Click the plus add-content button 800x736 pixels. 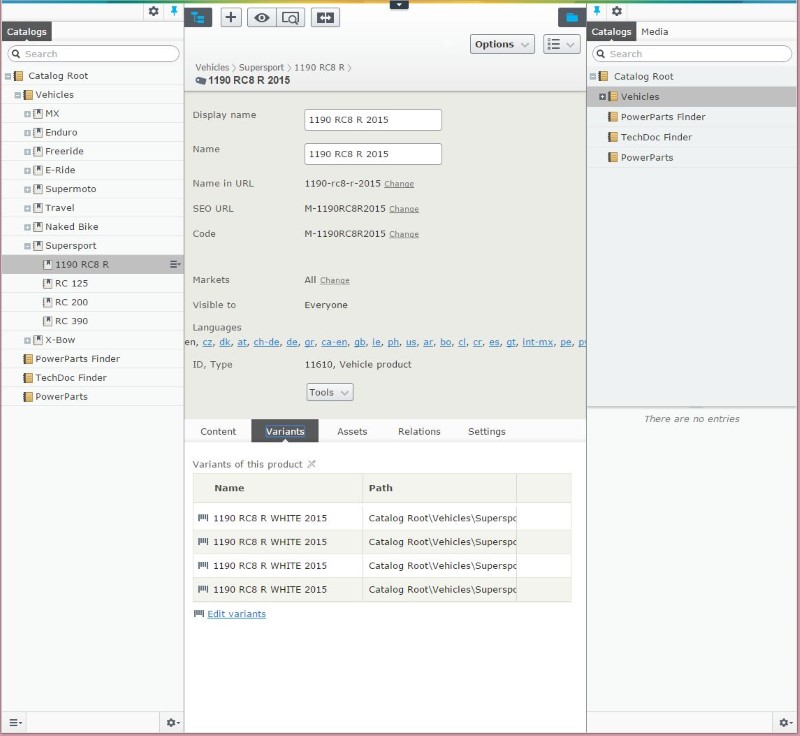tap(231, 17)
